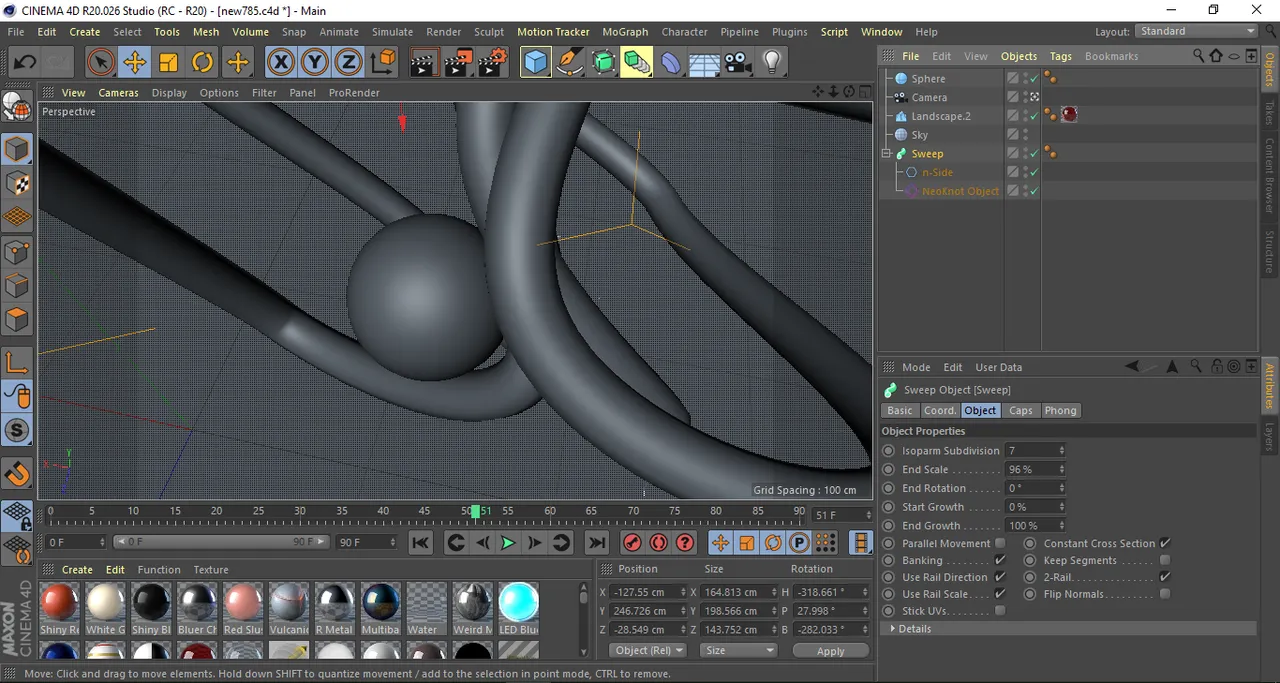This screenshot has height=683, width=1280.
Task: Click the Make Editable icon
Action: 17,106
